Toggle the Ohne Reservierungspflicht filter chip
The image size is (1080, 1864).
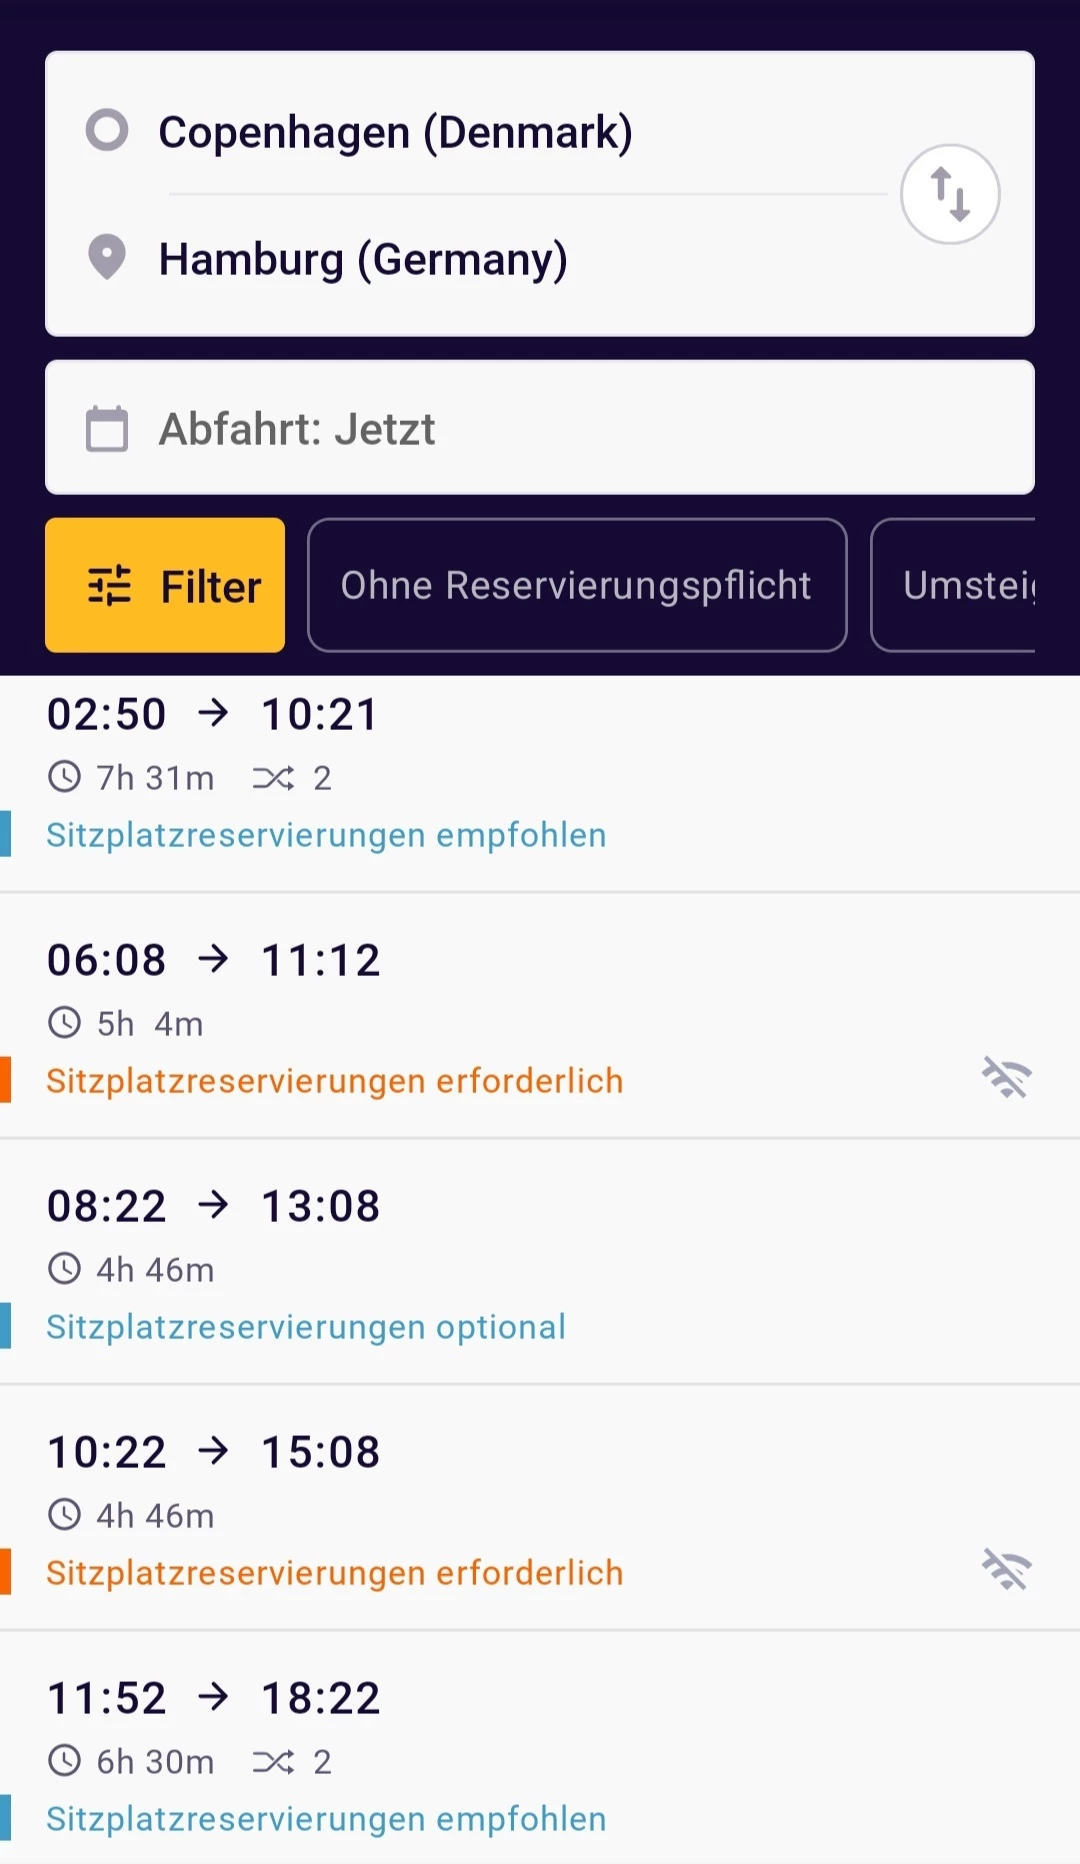(x=577, y=585)
